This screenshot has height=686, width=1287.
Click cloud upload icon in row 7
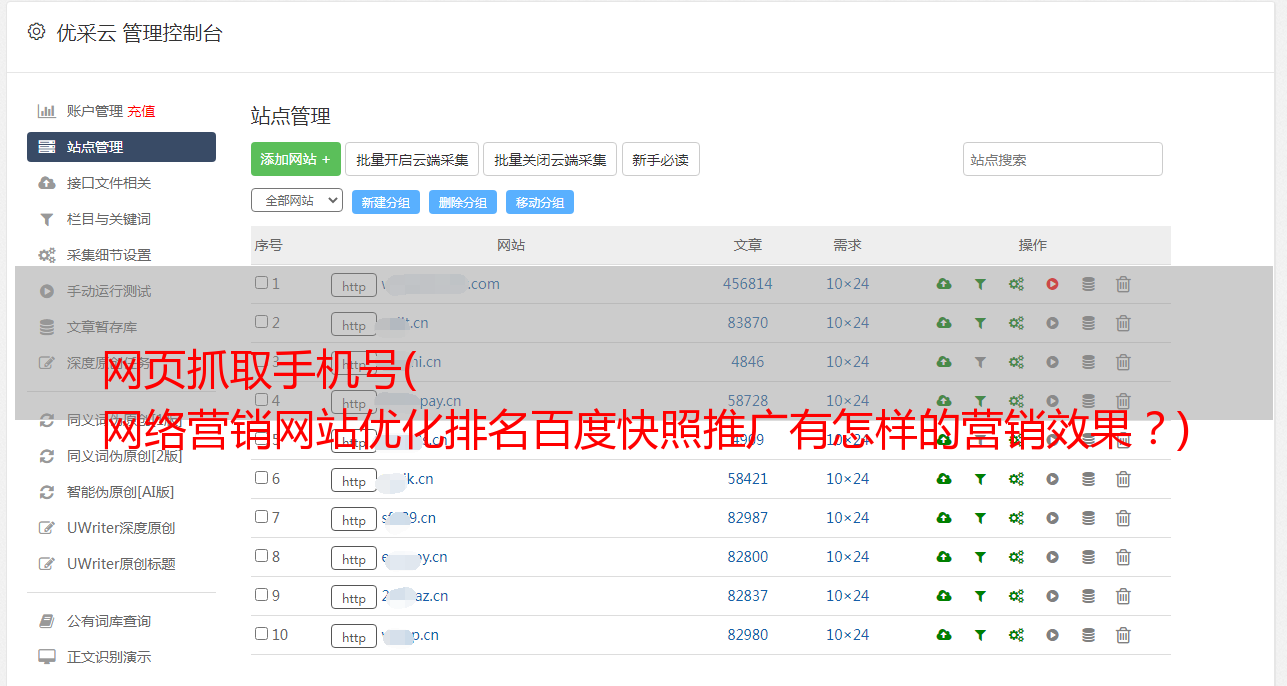tap(944, 518)
